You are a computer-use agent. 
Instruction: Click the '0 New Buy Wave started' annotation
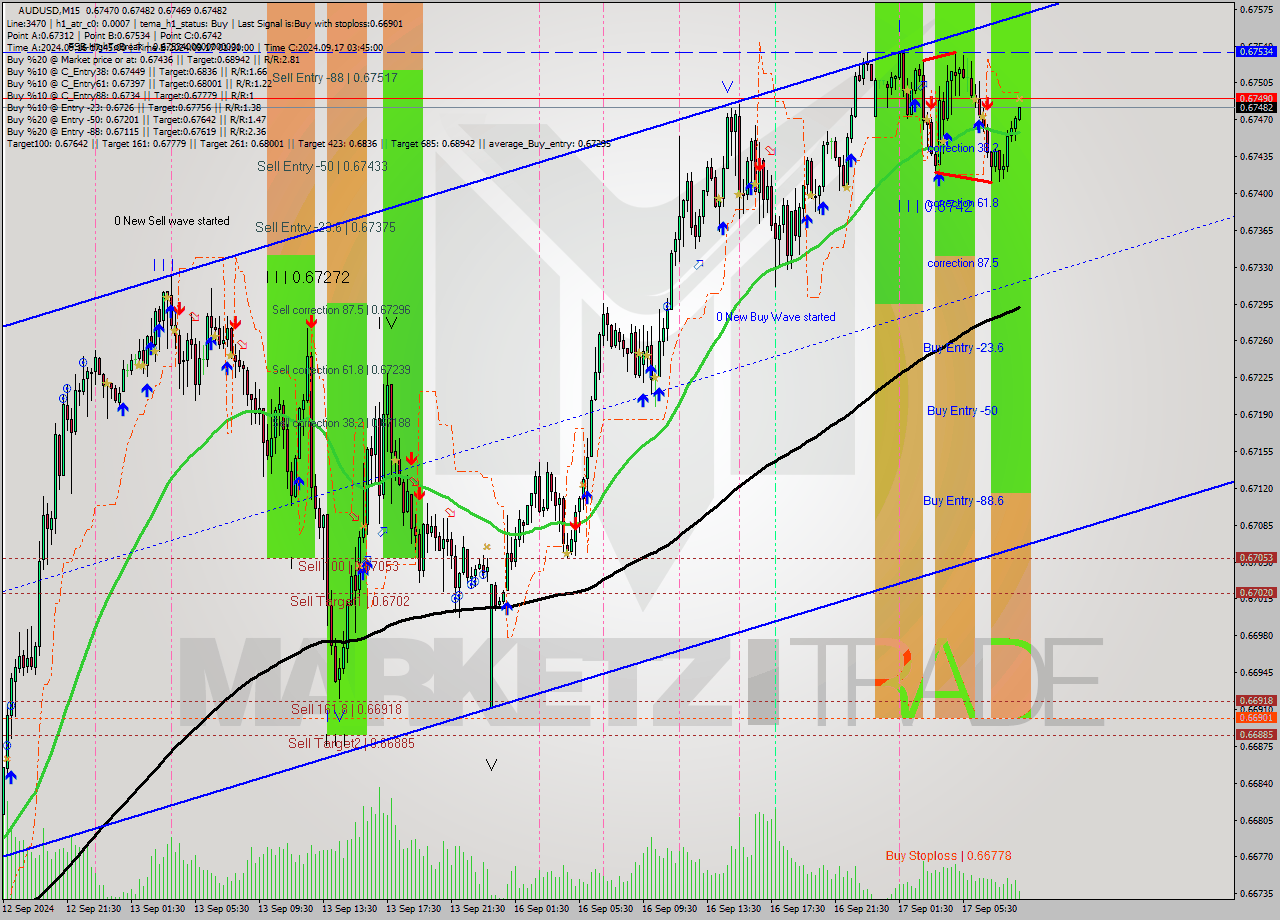click(x=776, y=317)
